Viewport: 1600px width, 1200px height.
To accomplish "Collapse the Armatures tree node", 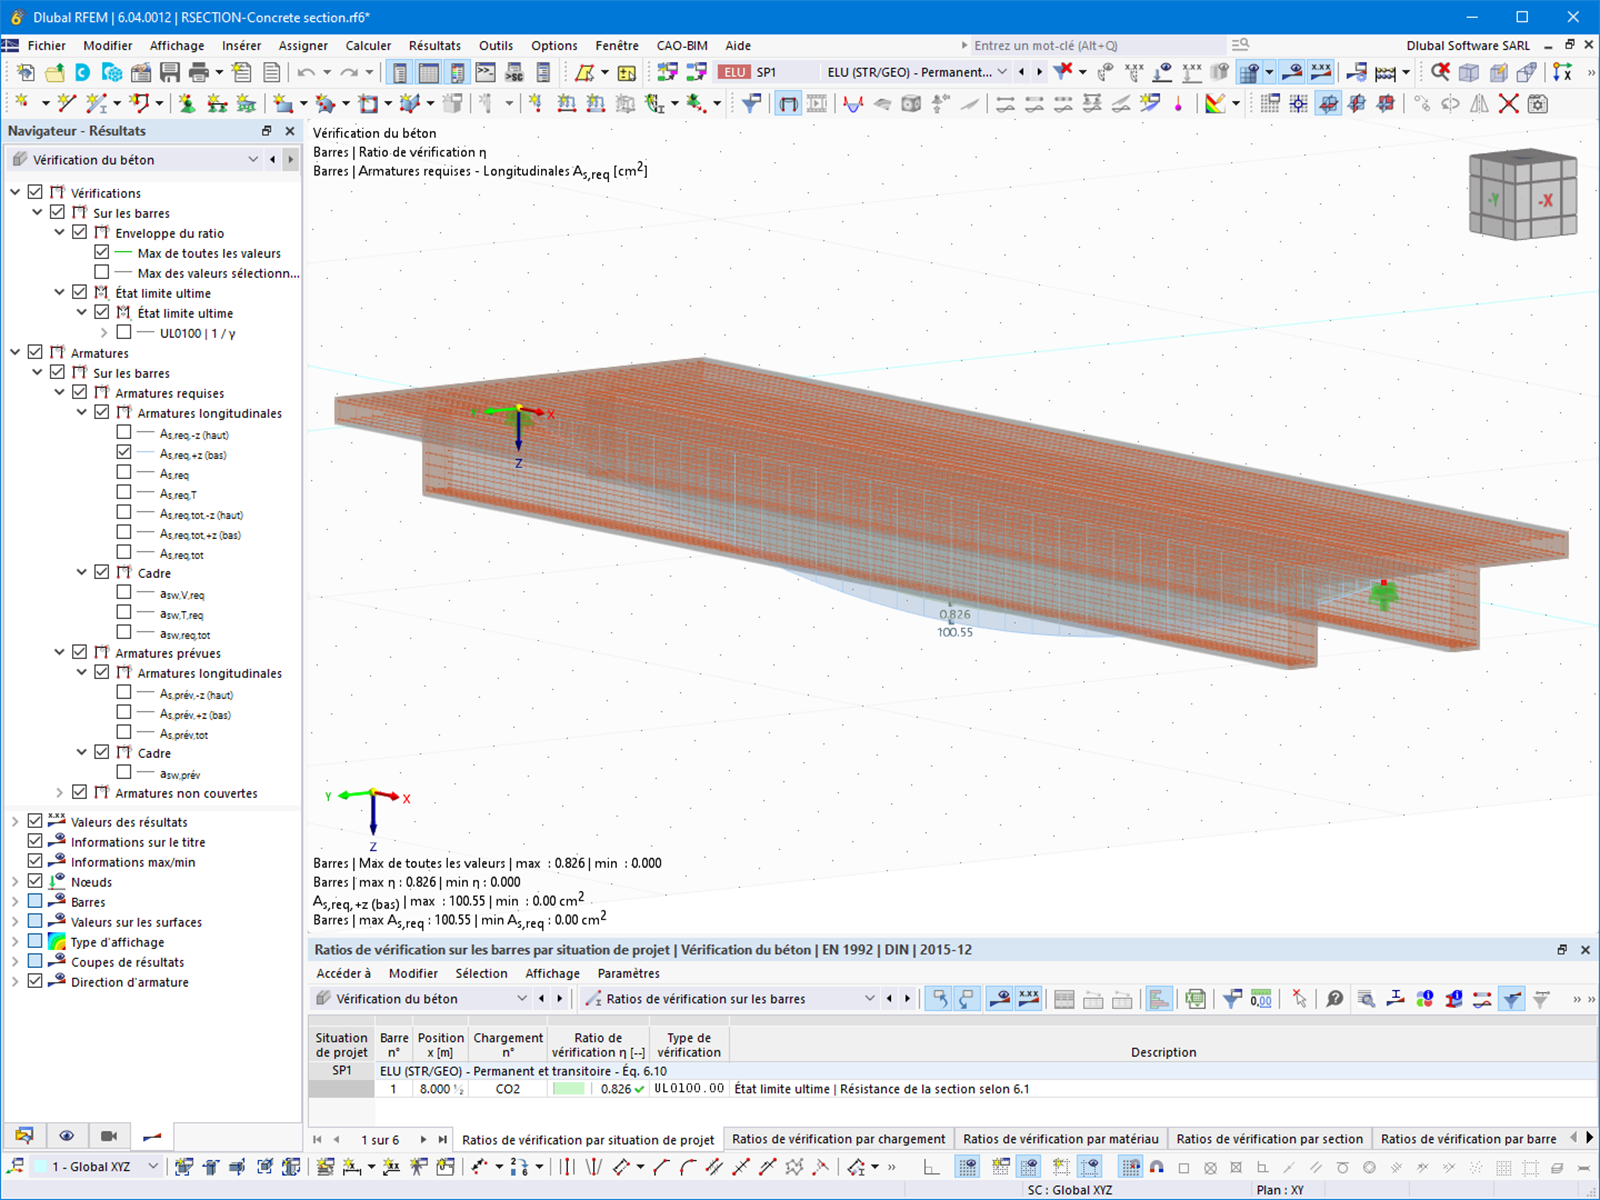I will click(x=15, y=352).
